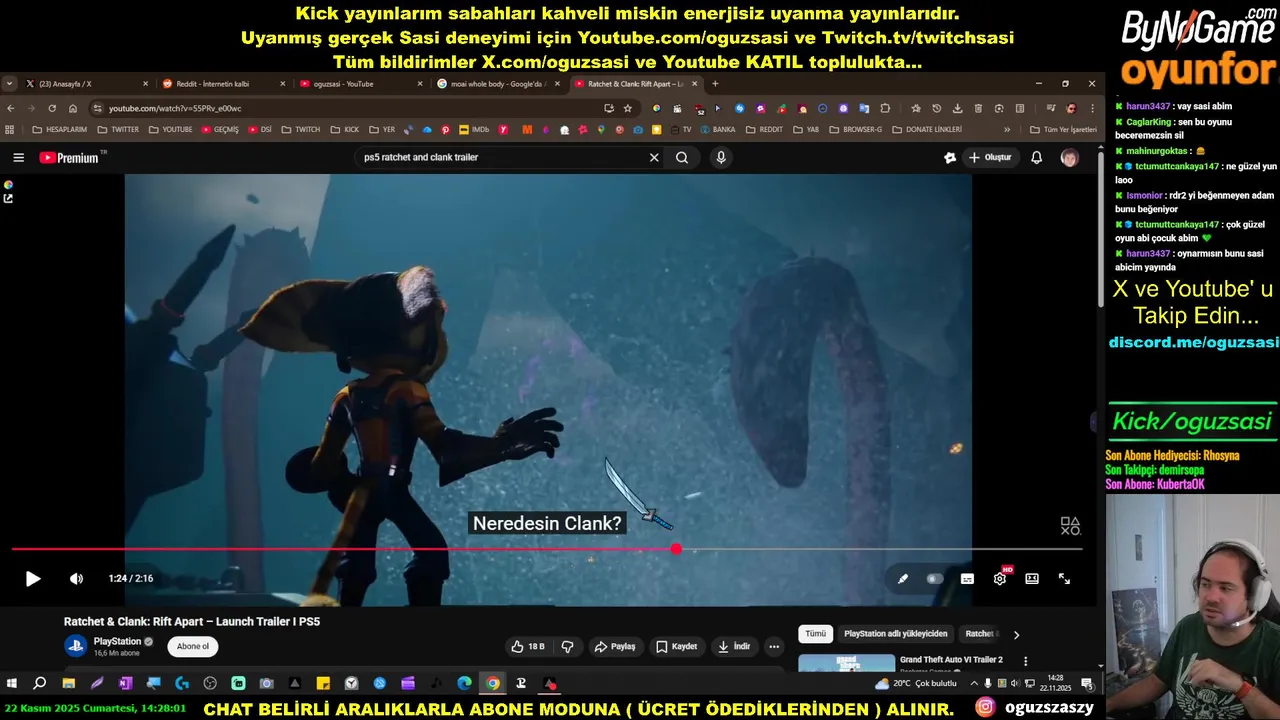1280x720 pixels.
Task: Save video with Kaydet button
Action: click(x=676, y=646)
